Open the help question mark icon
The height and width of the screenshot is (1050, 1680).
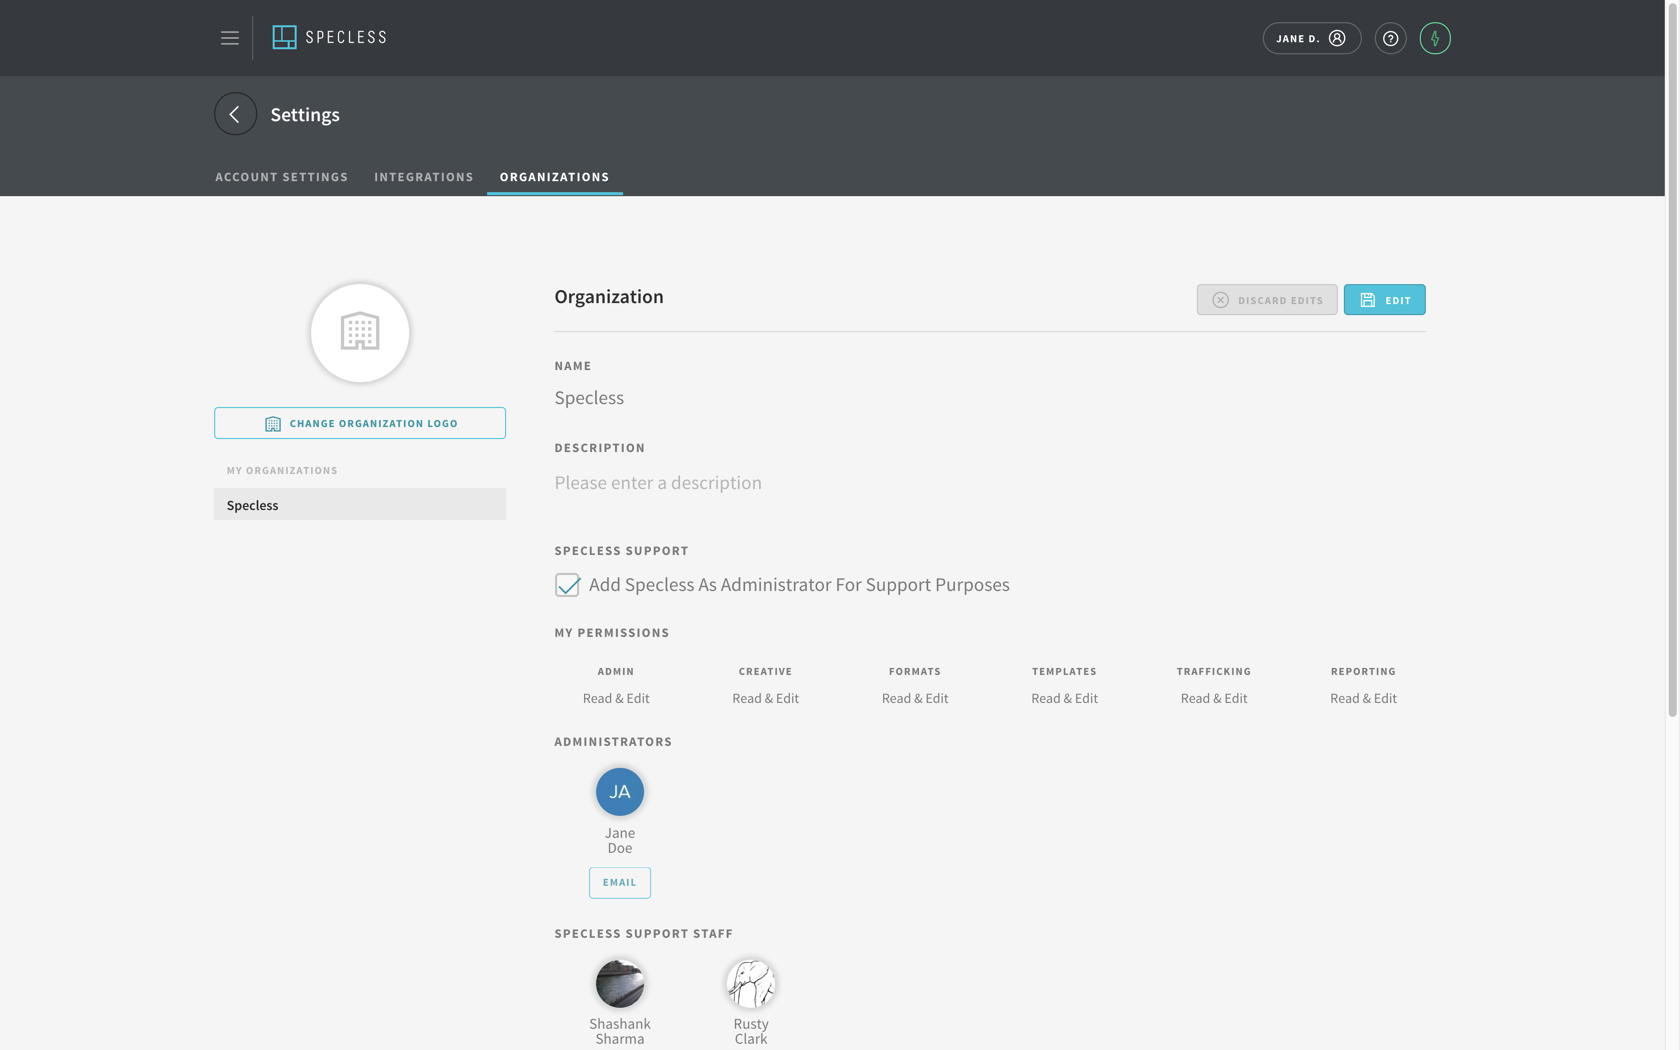click(1390, 38)
